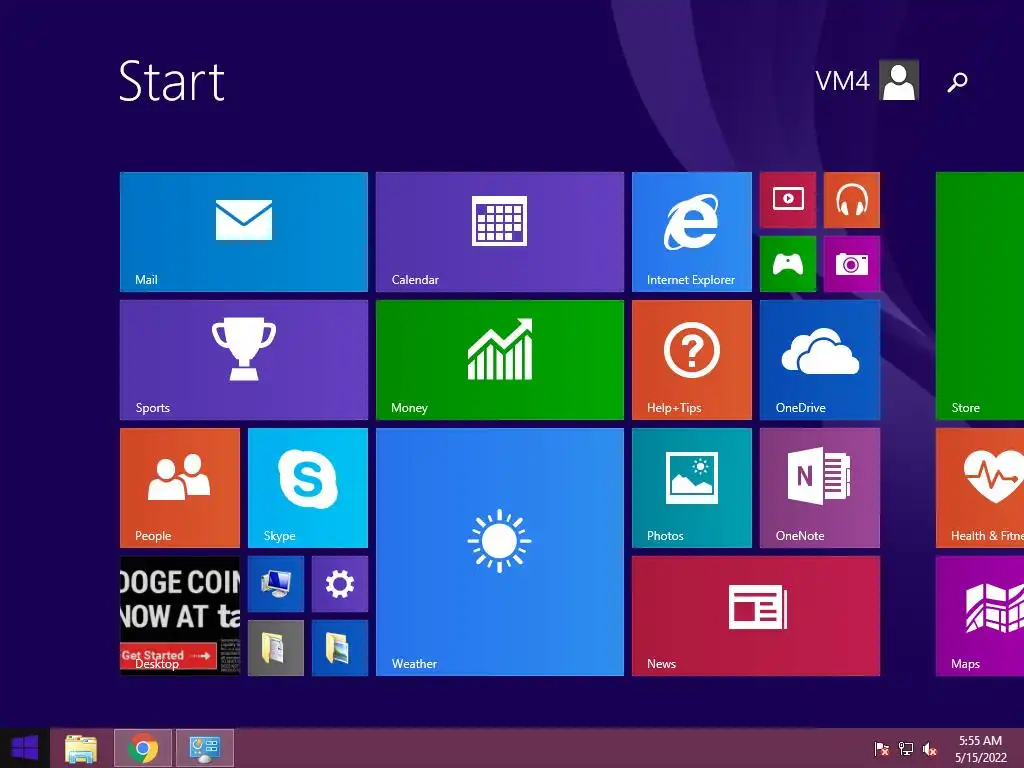Open the Xbox Games controller tile
The width and height of the screenshot is (1024, 768).
pos(788,264)
